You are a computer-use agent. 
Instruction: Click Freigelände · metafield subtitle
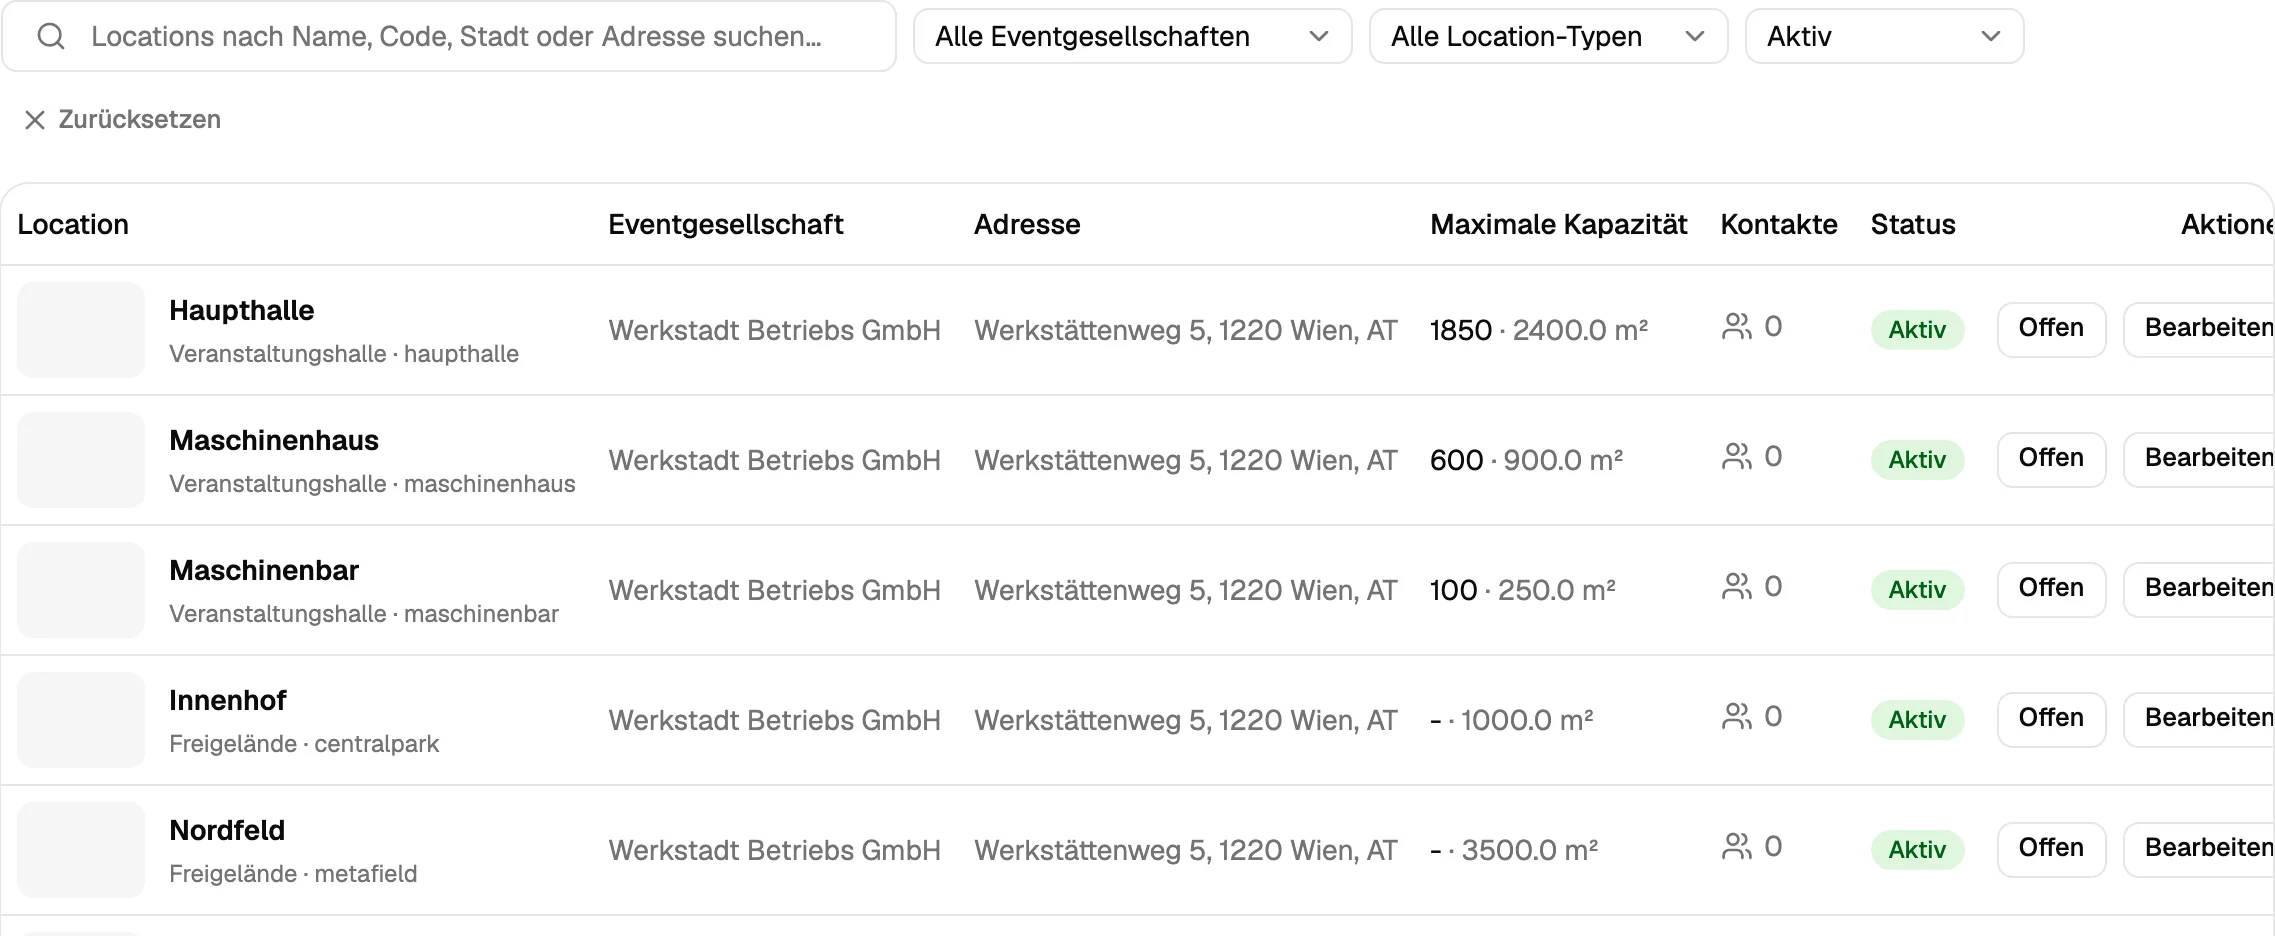click(x=293, y=874)
